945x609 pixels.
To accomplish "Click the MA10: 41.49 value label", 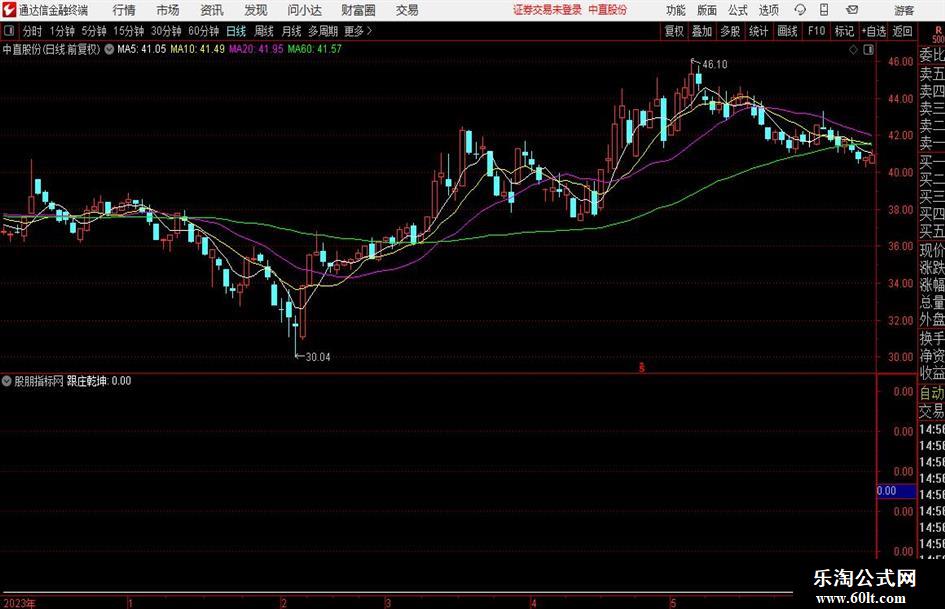I will [x=198, y=49].
